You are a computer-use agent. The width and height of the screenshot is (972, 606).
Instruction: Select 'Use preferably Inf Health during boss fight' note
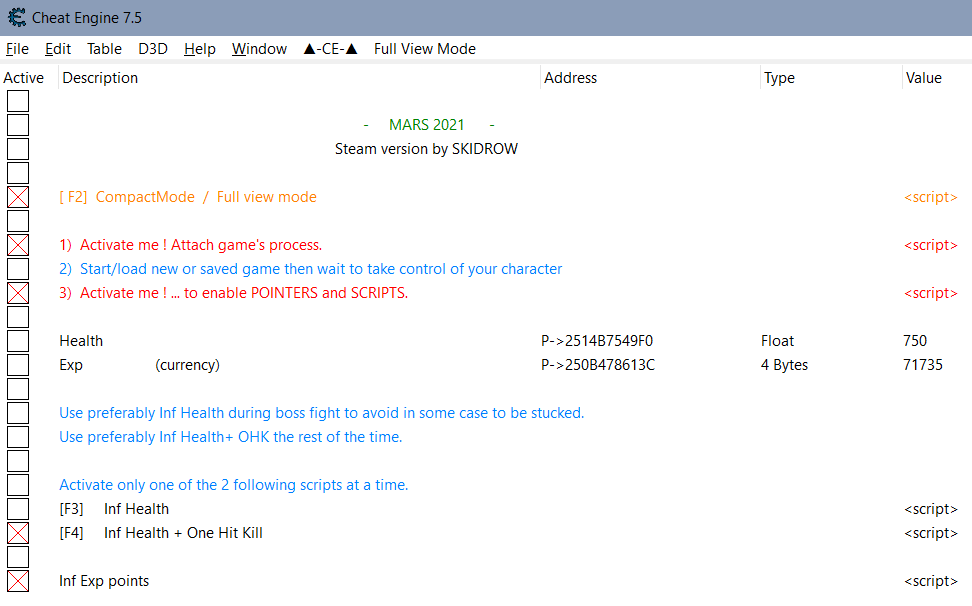coord(322,413)
